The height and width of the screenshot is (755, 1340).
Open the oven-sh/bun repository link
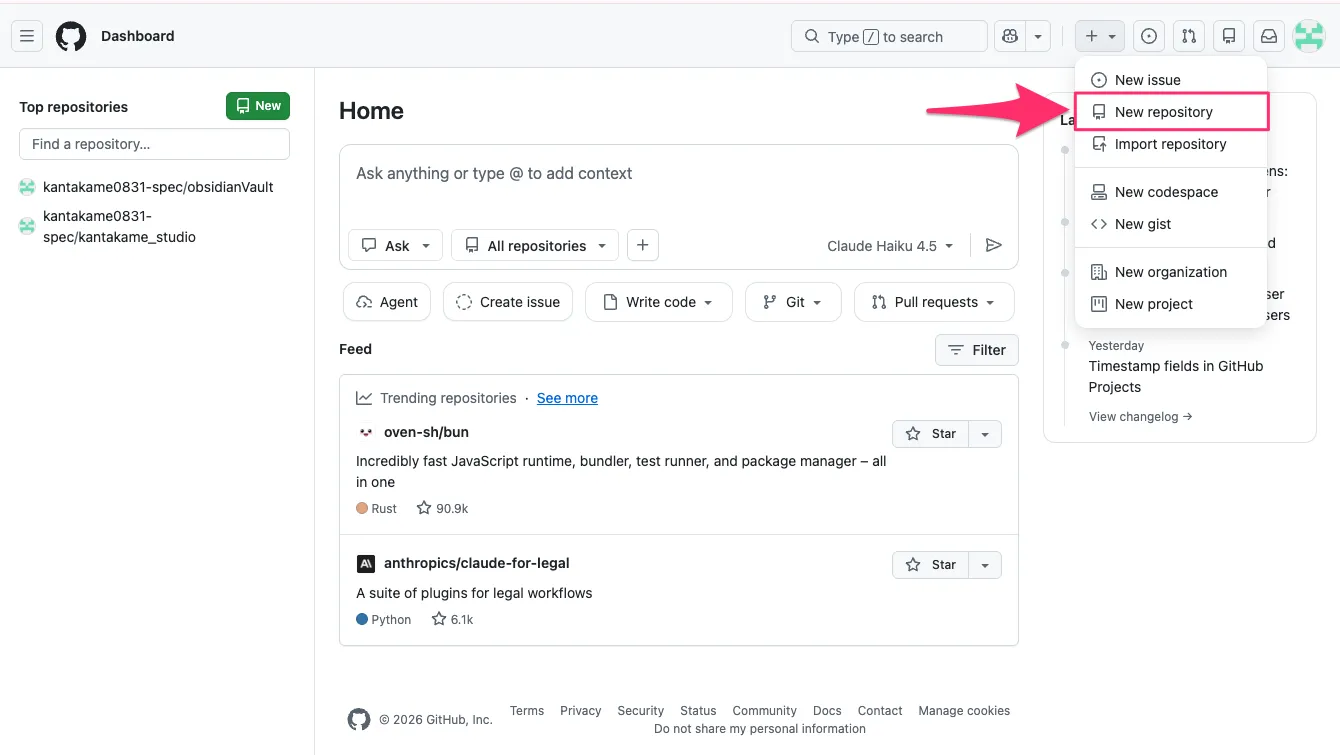point(426,432)
